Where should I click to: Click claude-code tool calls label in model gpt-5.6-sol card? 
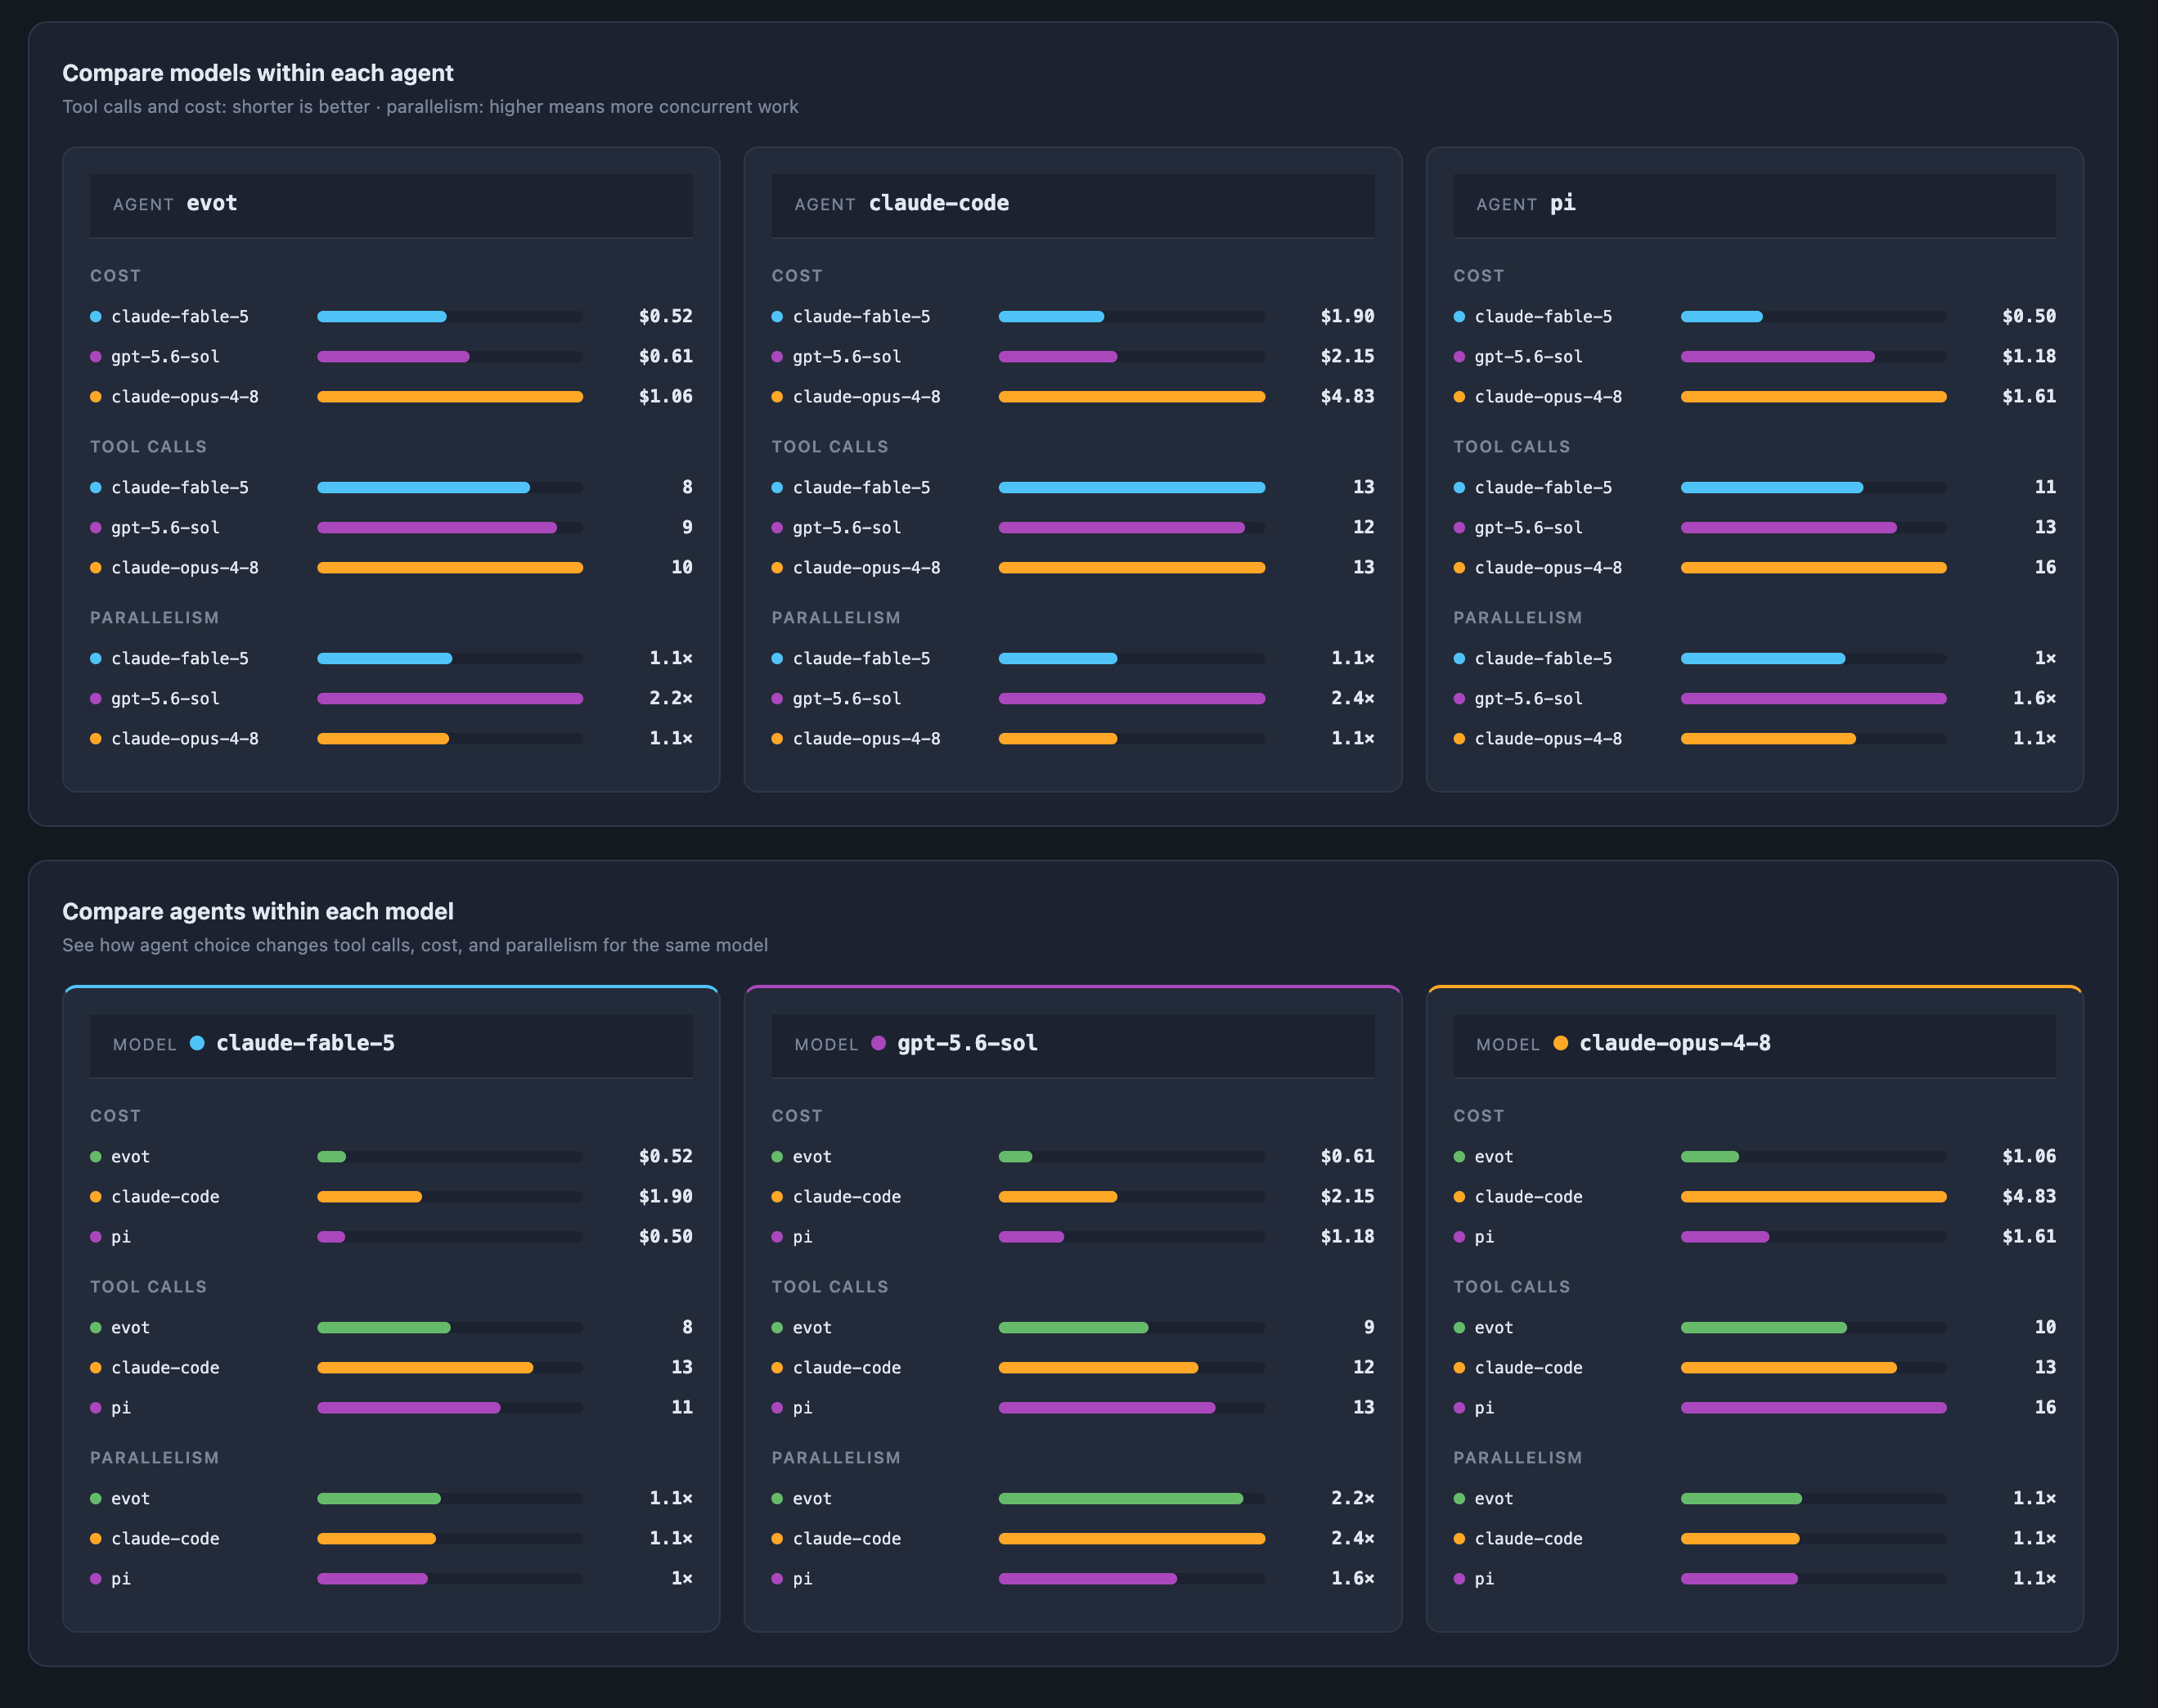846,1368
